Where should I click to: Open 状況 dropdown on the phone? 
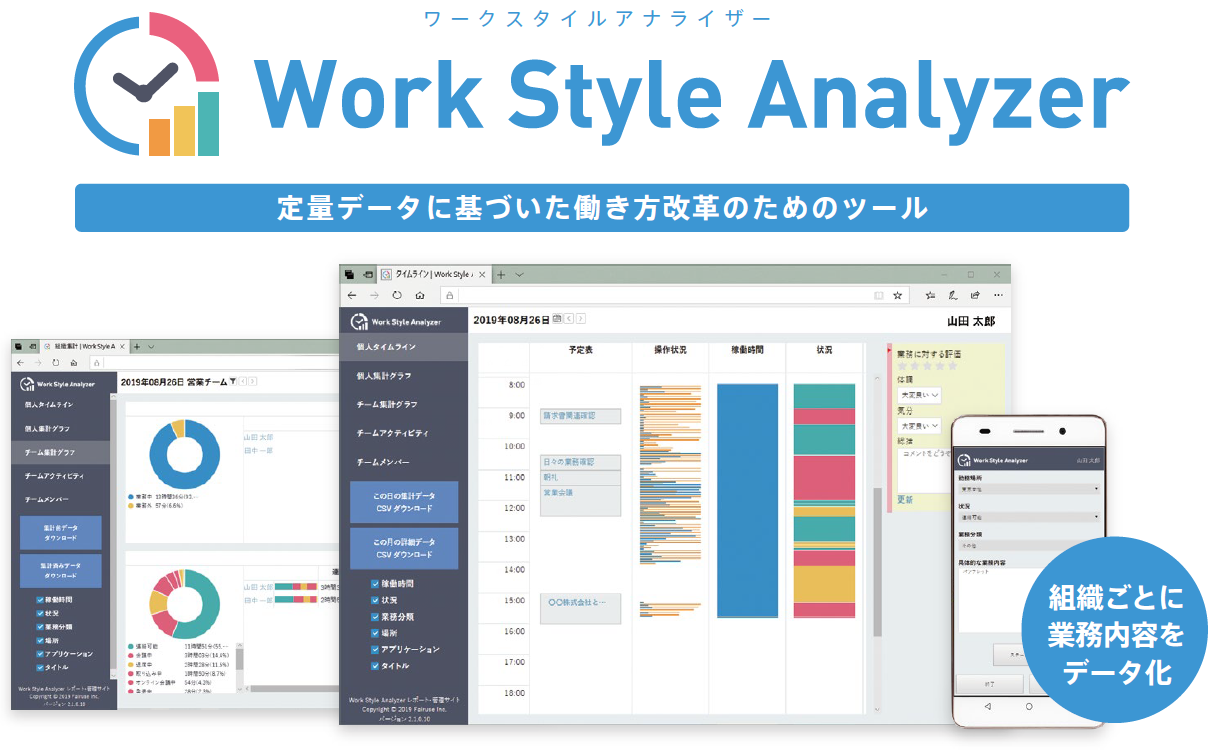[1029, 518]
